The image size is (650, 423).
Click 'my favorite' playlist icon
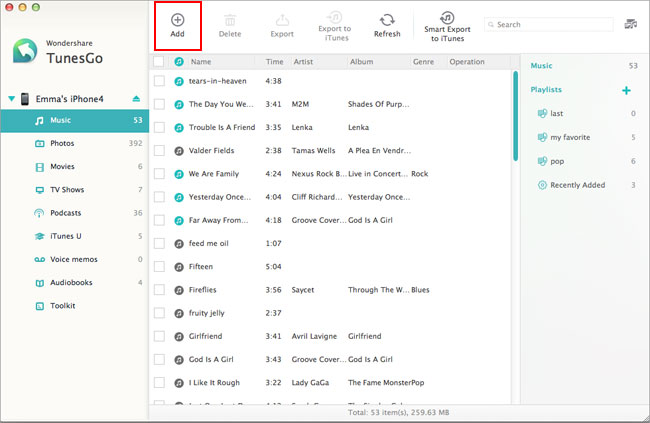coord(542,137)
